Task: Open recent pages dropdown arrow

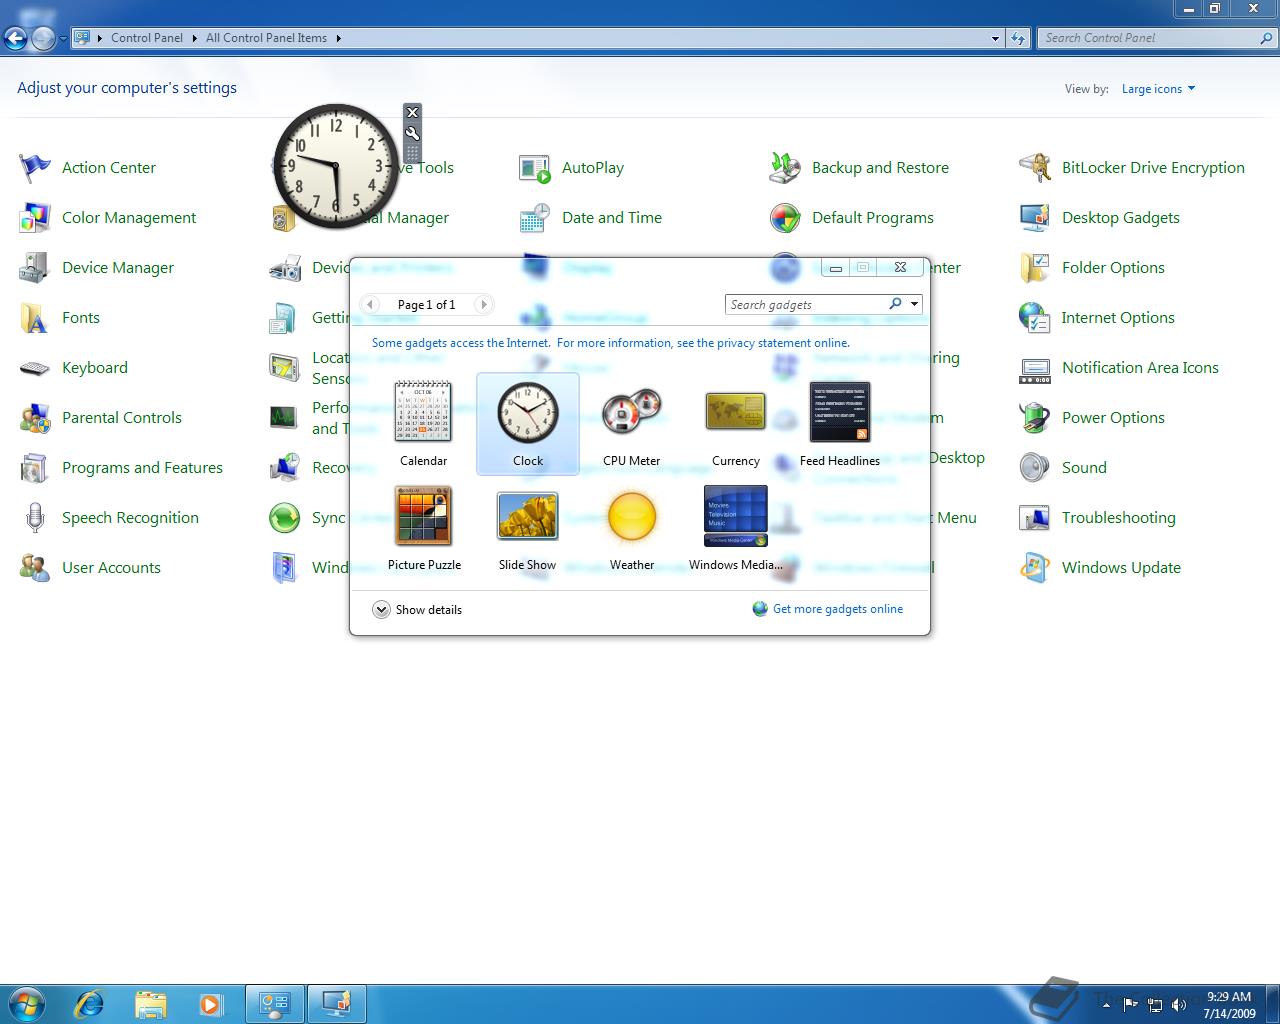Action: (x=63, y=39)
